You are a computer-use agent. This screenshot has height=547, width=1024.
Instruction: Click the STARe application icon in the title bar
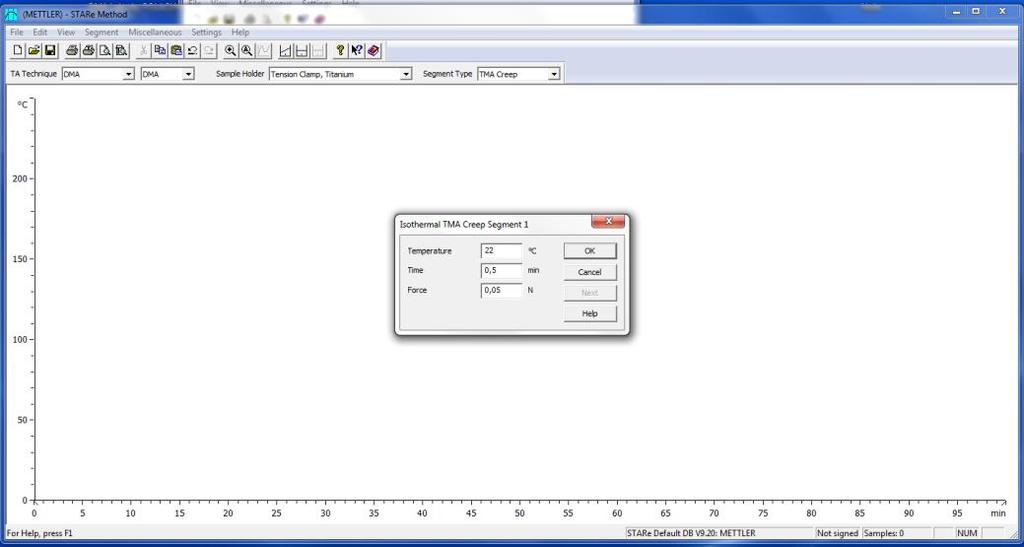pos(11,14)
